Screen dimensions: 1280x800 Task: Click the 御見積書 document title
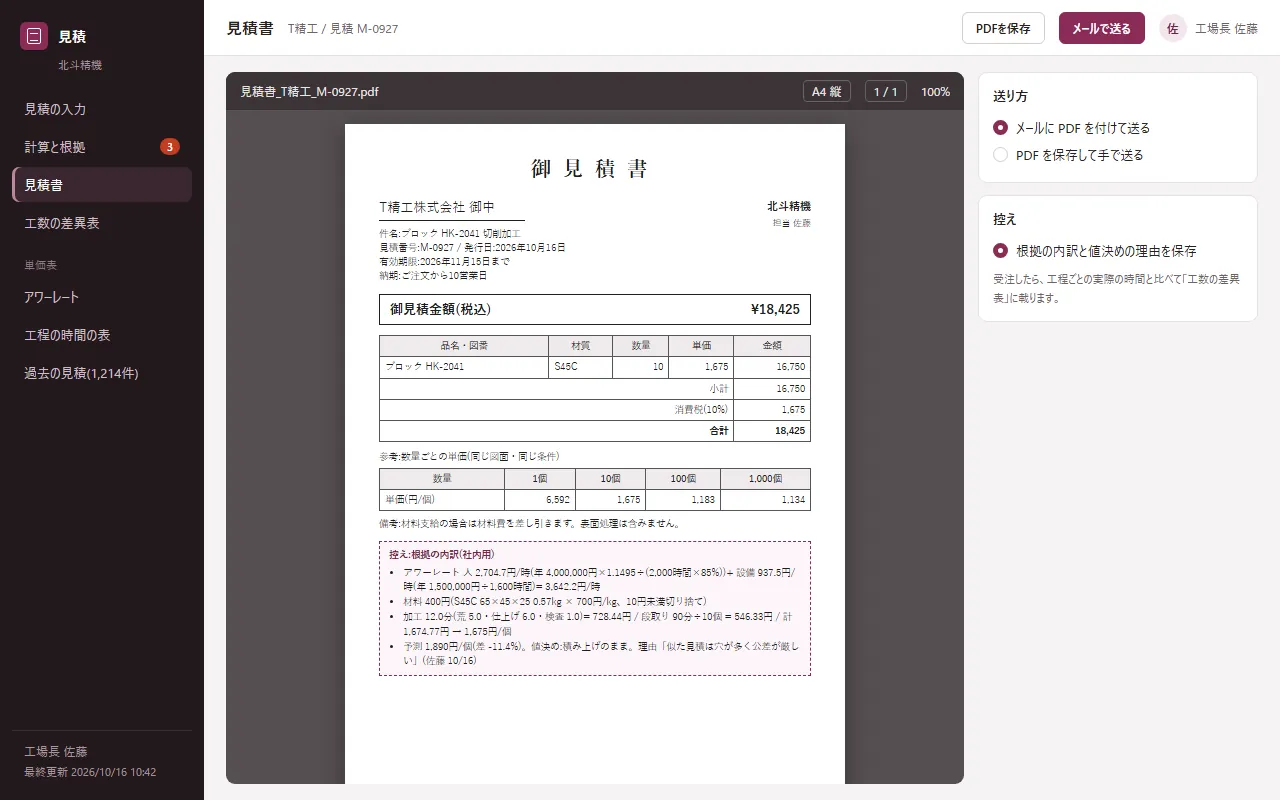click(x=590, y=168)
